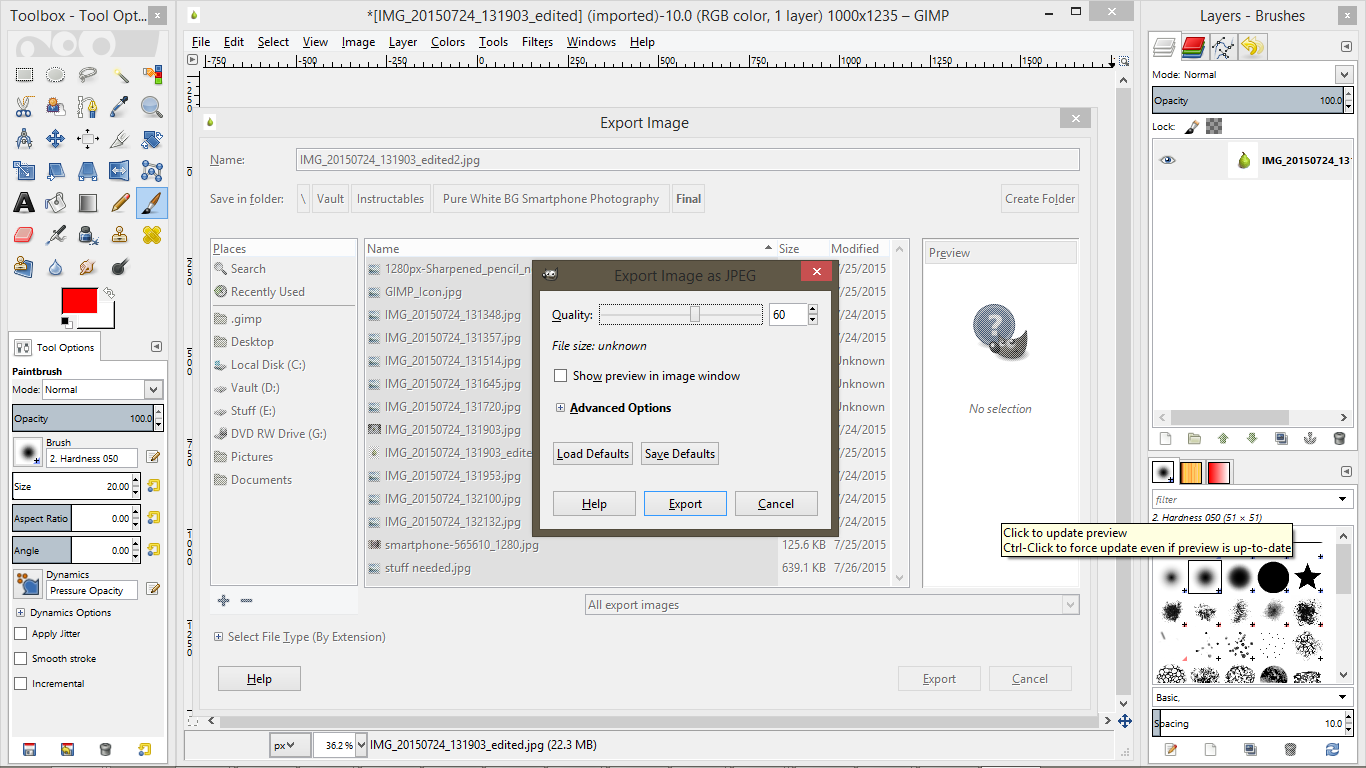
Task: Open the Filters menu
Action: (x=537, y=42)
